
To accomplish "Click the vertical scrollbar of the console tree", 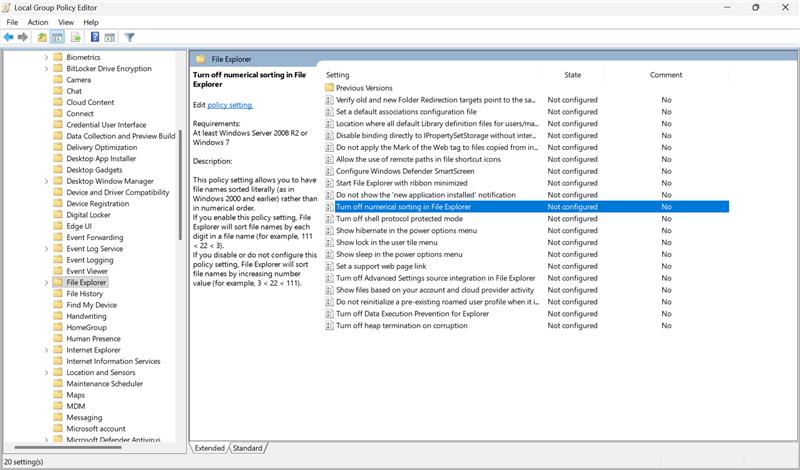I will click(180, 185).
